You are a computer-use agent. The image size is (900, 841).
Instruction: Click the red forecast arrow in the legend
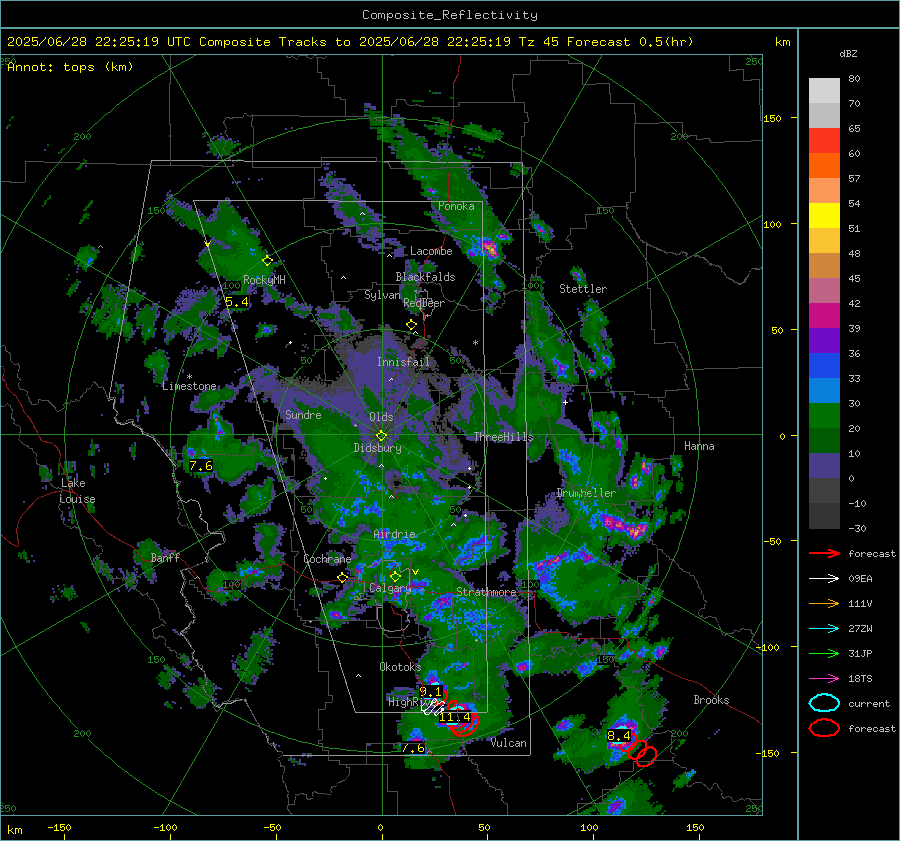824,553
